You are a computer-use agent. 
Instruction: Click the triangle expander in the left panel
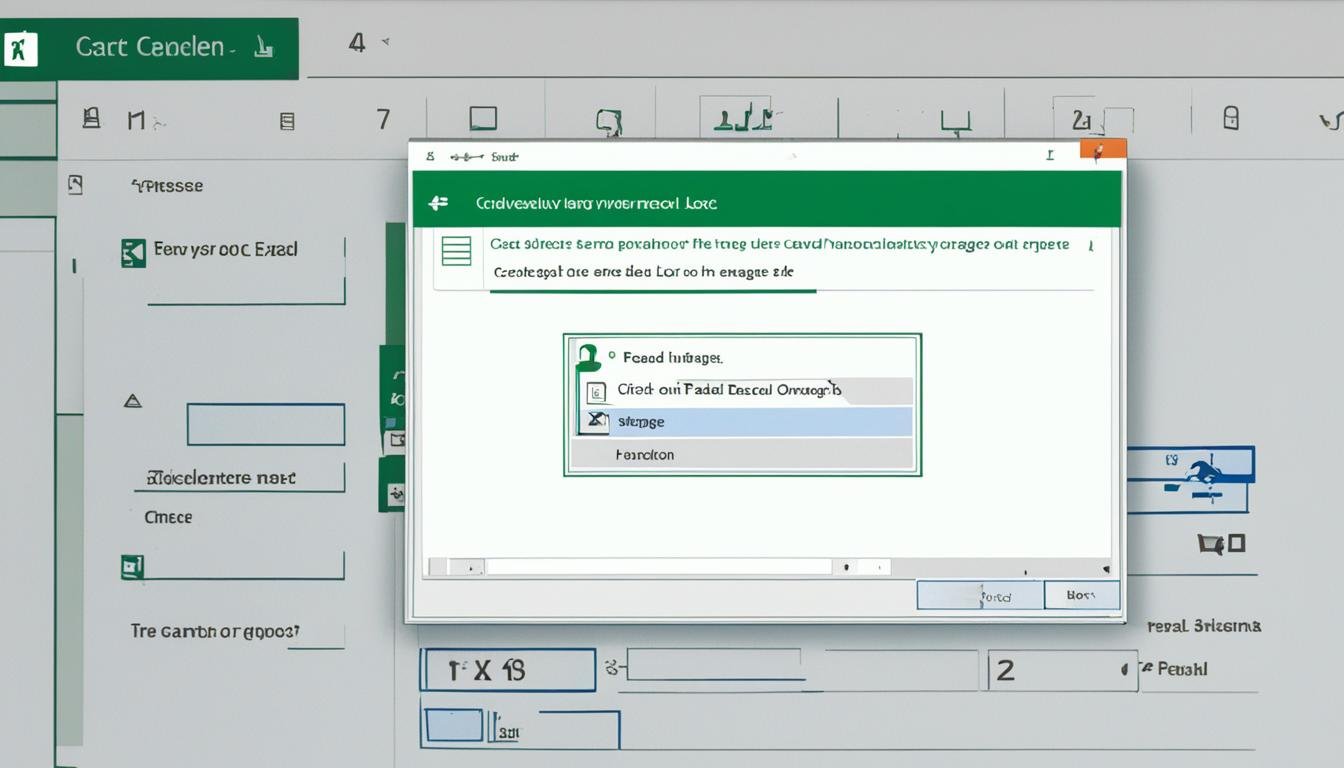coord(132,402)
